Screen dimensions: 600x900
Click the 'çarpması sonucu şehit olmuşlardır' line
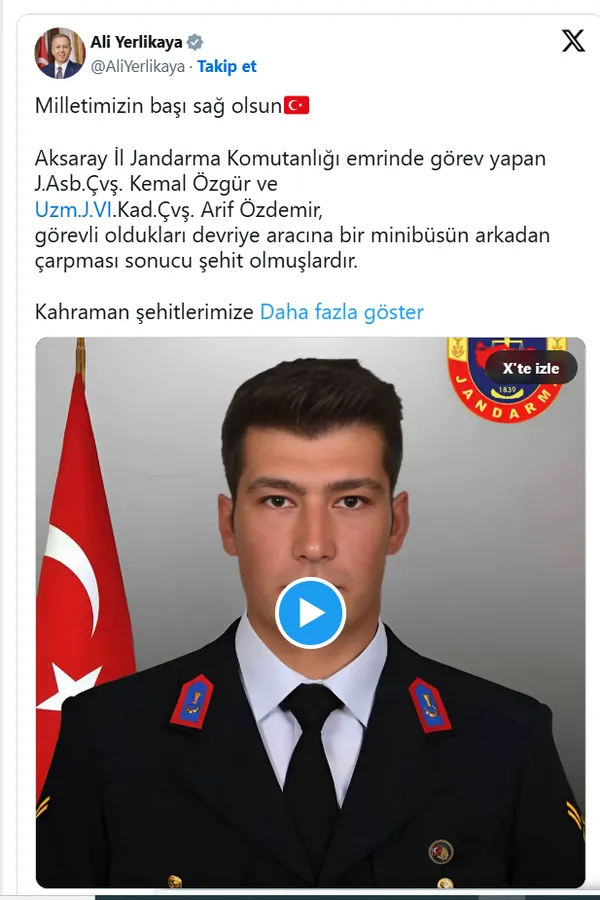[196, 261]
